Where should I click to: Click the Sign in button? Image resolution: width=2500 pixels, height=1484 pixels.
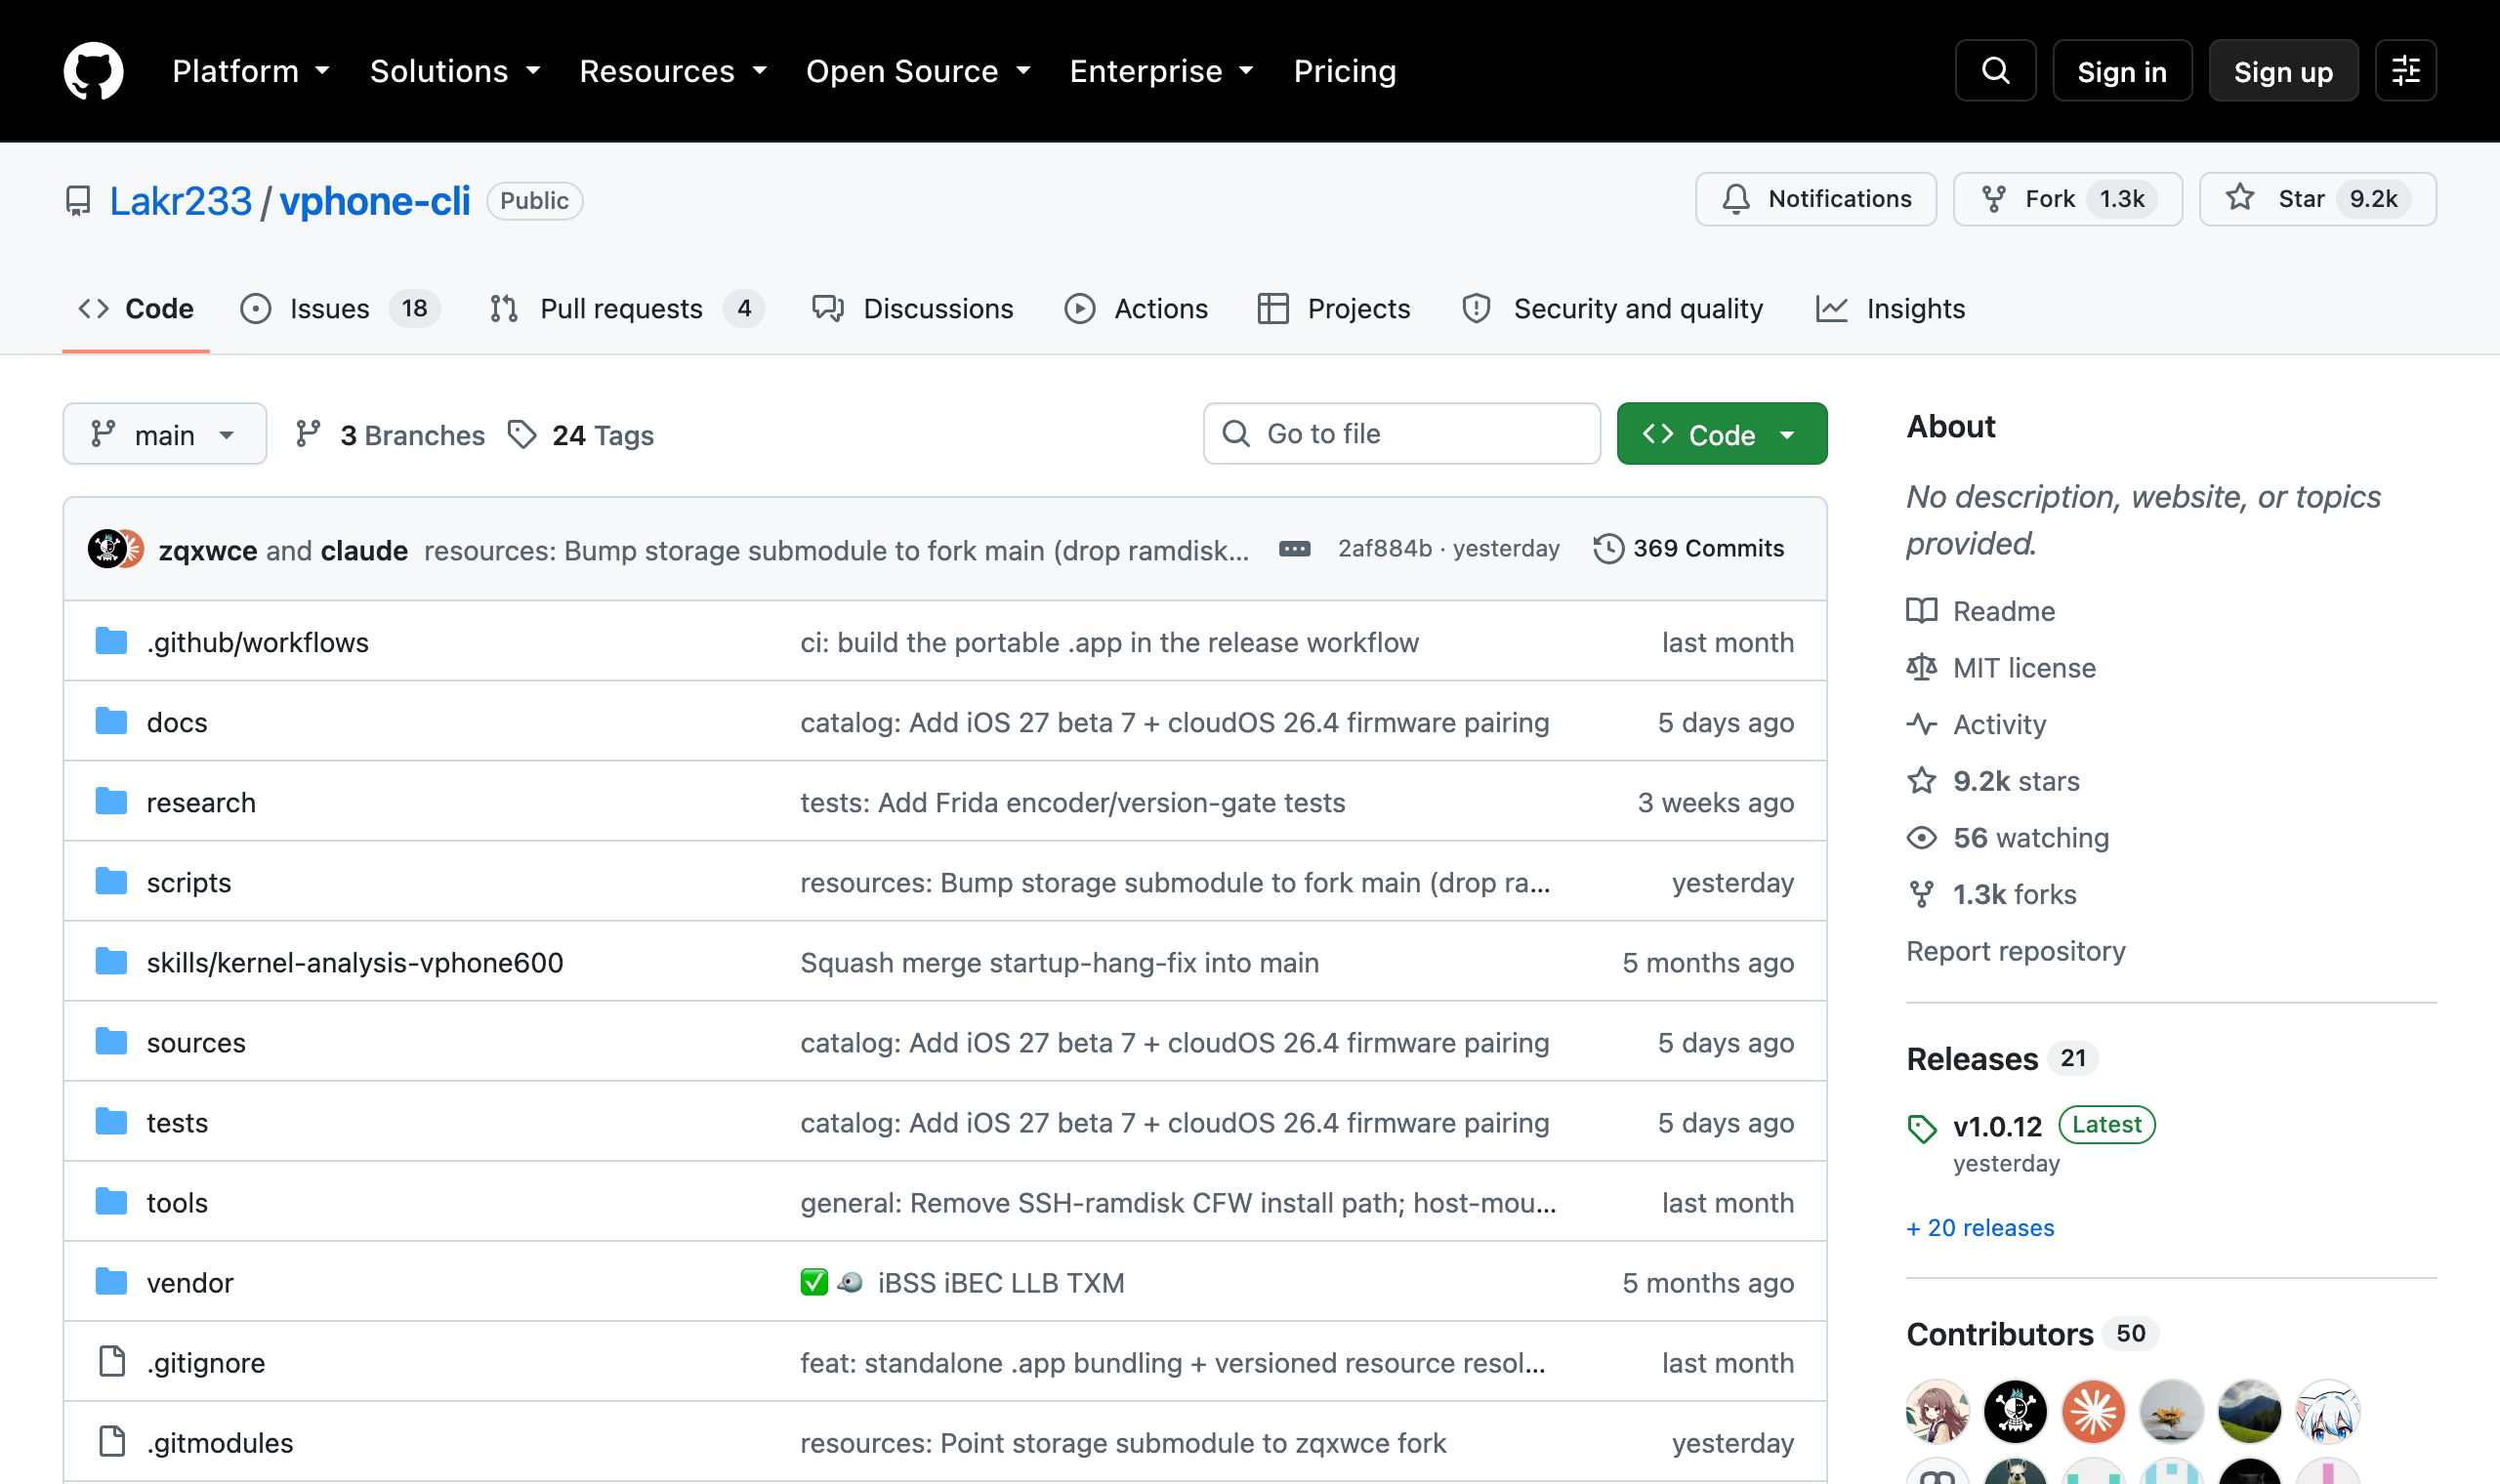pyautogui.click(x=2122, y=71)
